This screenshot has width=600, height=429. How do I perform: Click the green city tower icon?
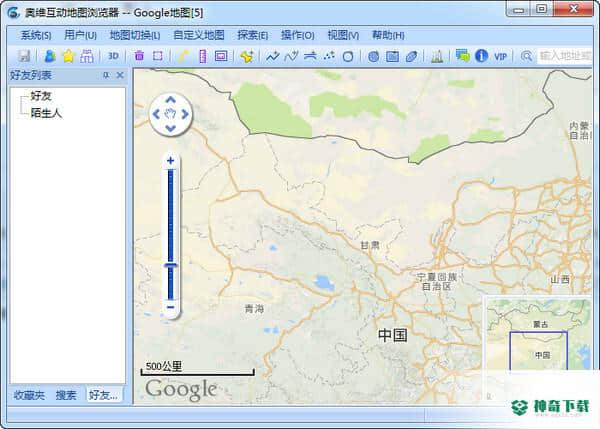pos(437,57)
